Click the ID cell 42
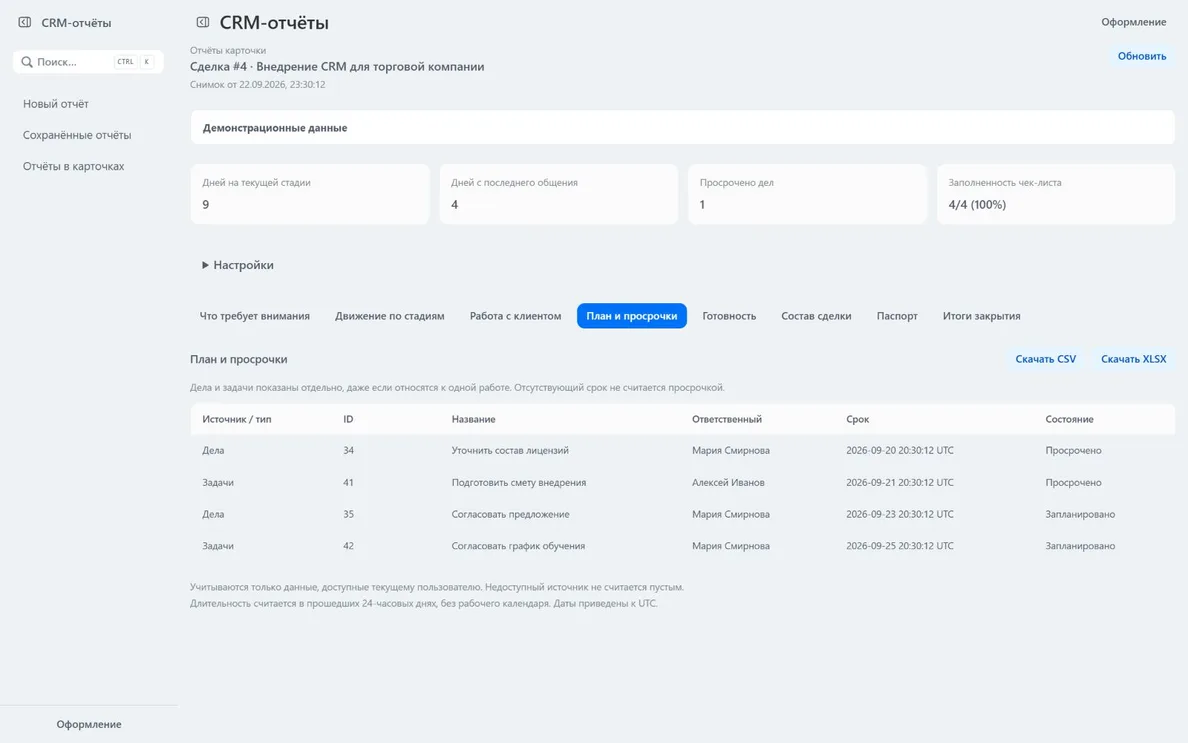Screen dimensions: 1188x743 tap(349, 545)
